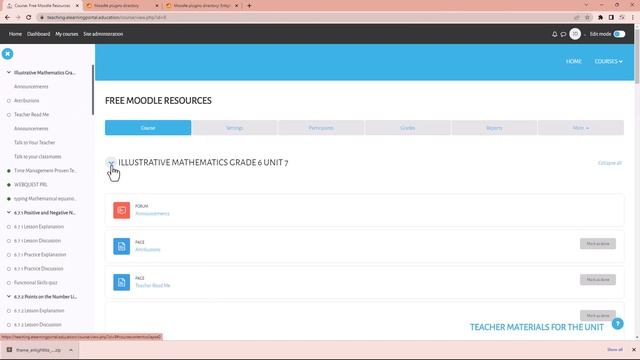The height and width of the screenshot is (360, 640).
Task: Click Collapse all link
Action: pos(610,163)
